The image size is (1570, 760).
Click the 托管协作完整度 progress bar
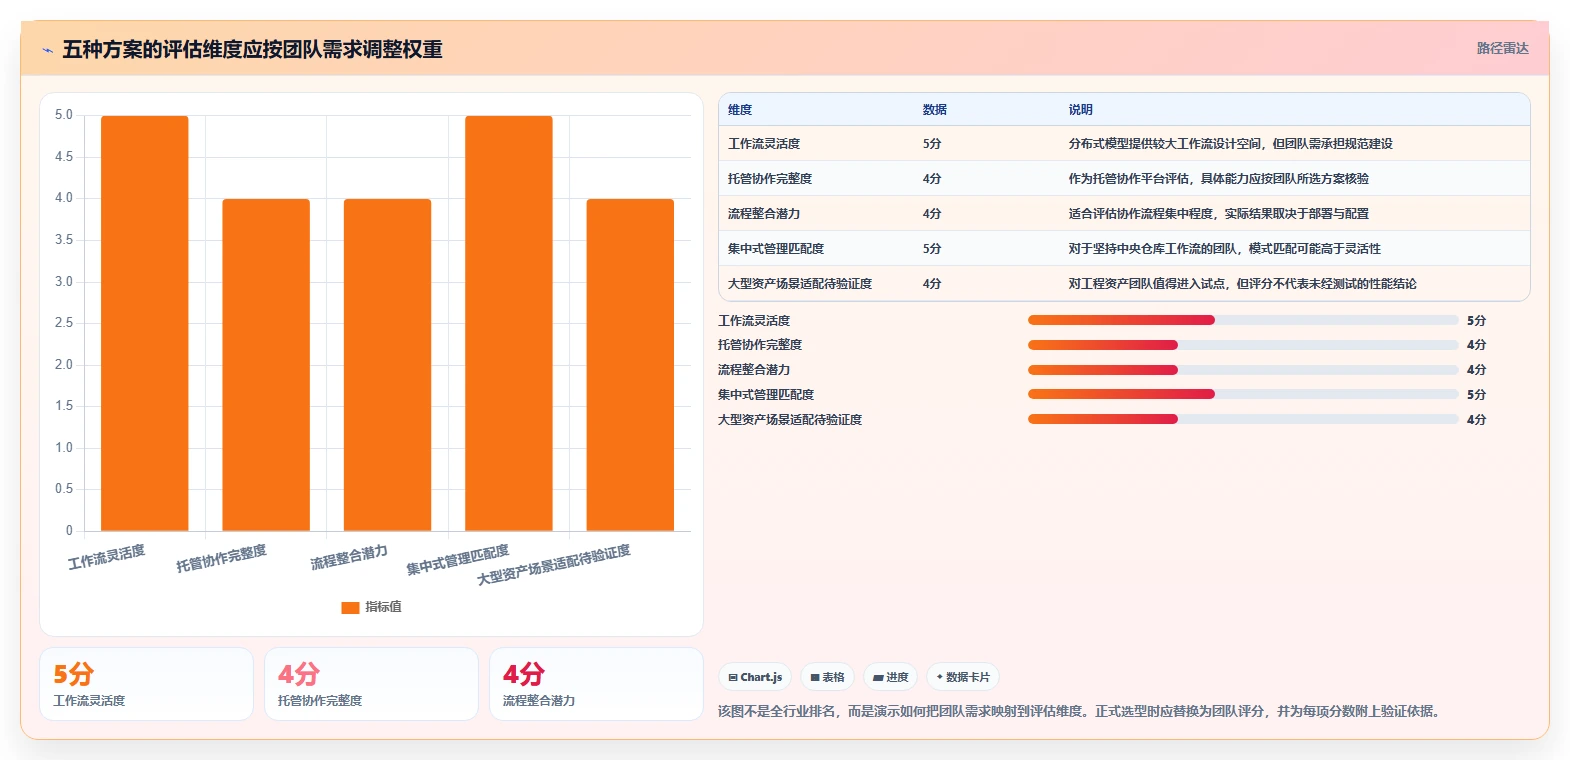coord(1243,345)
